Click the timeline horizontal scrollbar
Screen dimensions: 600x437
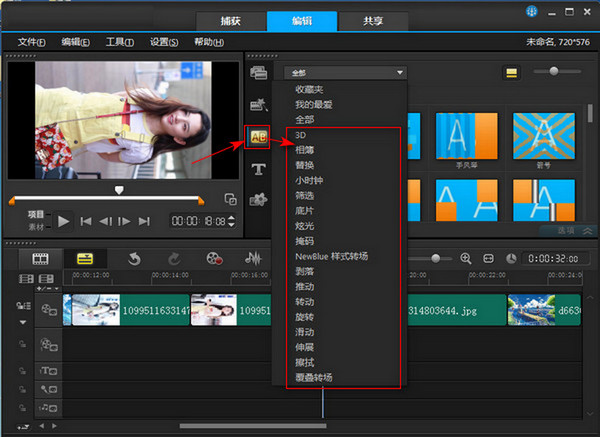pyautogui.click(x=253, y=426)
